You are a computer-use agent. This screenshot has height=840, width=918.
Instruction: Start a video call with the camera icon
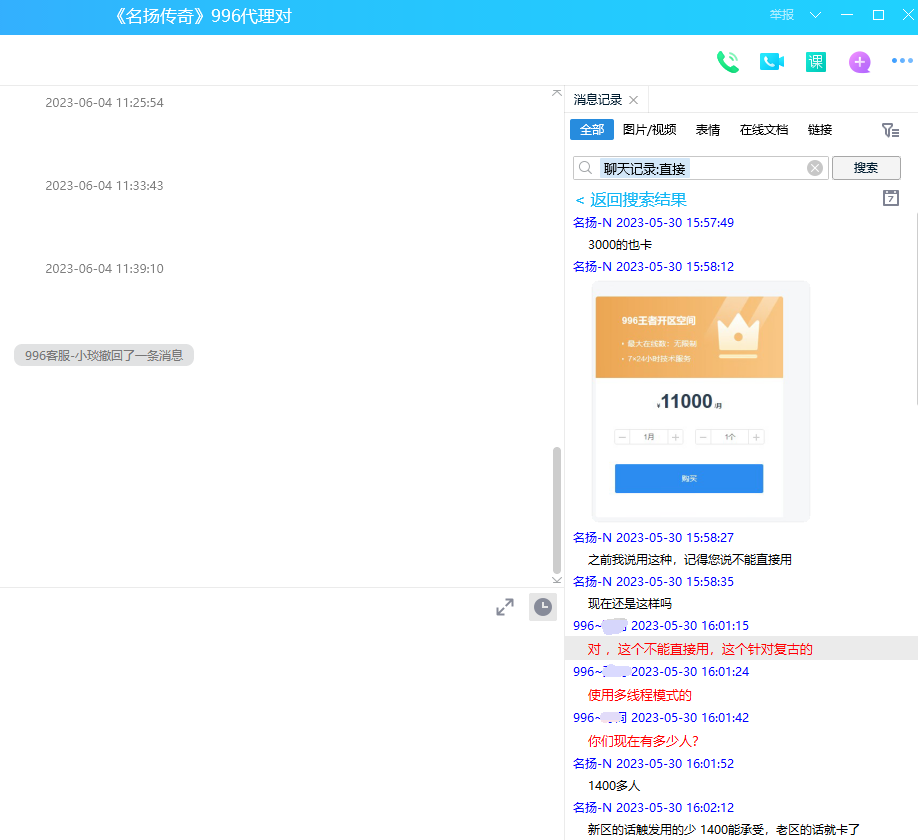click(772, 61)
